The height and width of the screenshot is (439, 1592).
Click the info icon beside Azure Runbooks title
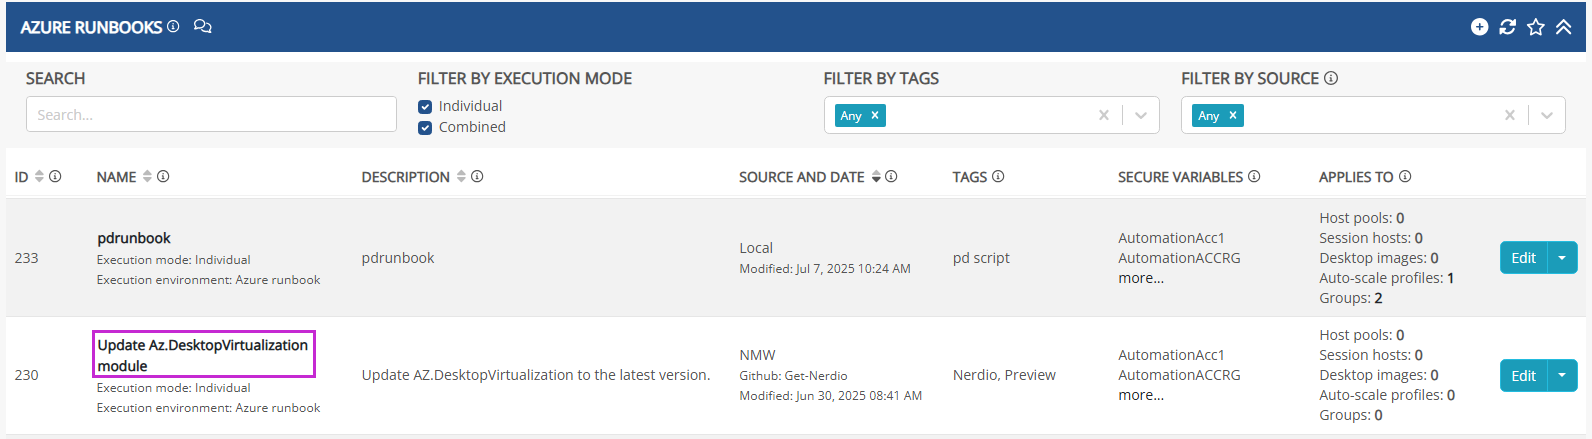(x=173, y=26)
